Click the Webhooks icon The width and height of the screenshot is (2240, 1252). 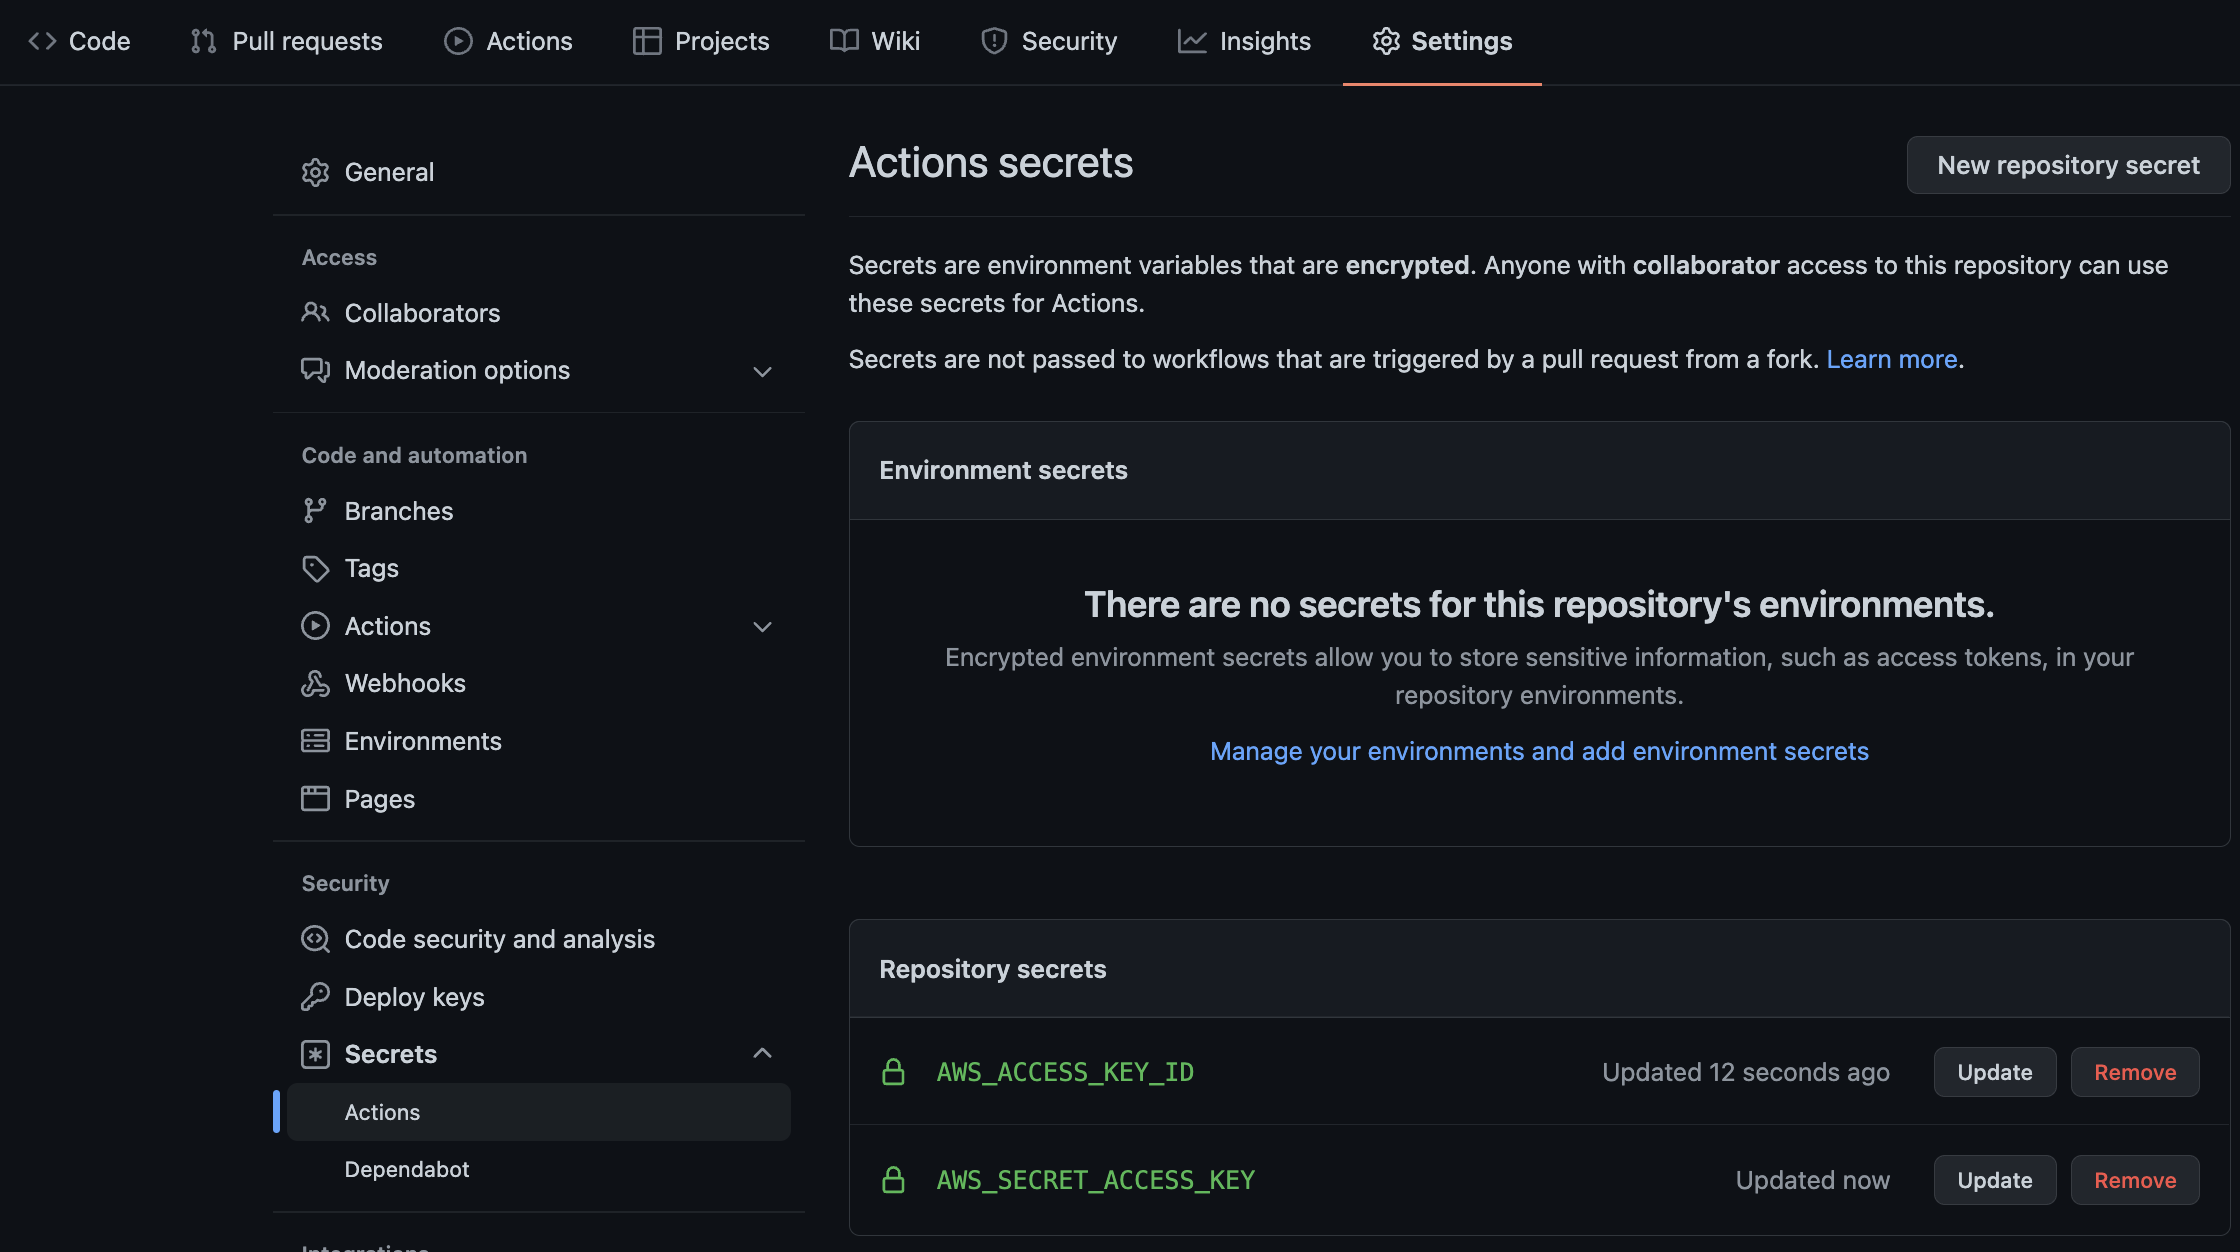coord(315,683)
